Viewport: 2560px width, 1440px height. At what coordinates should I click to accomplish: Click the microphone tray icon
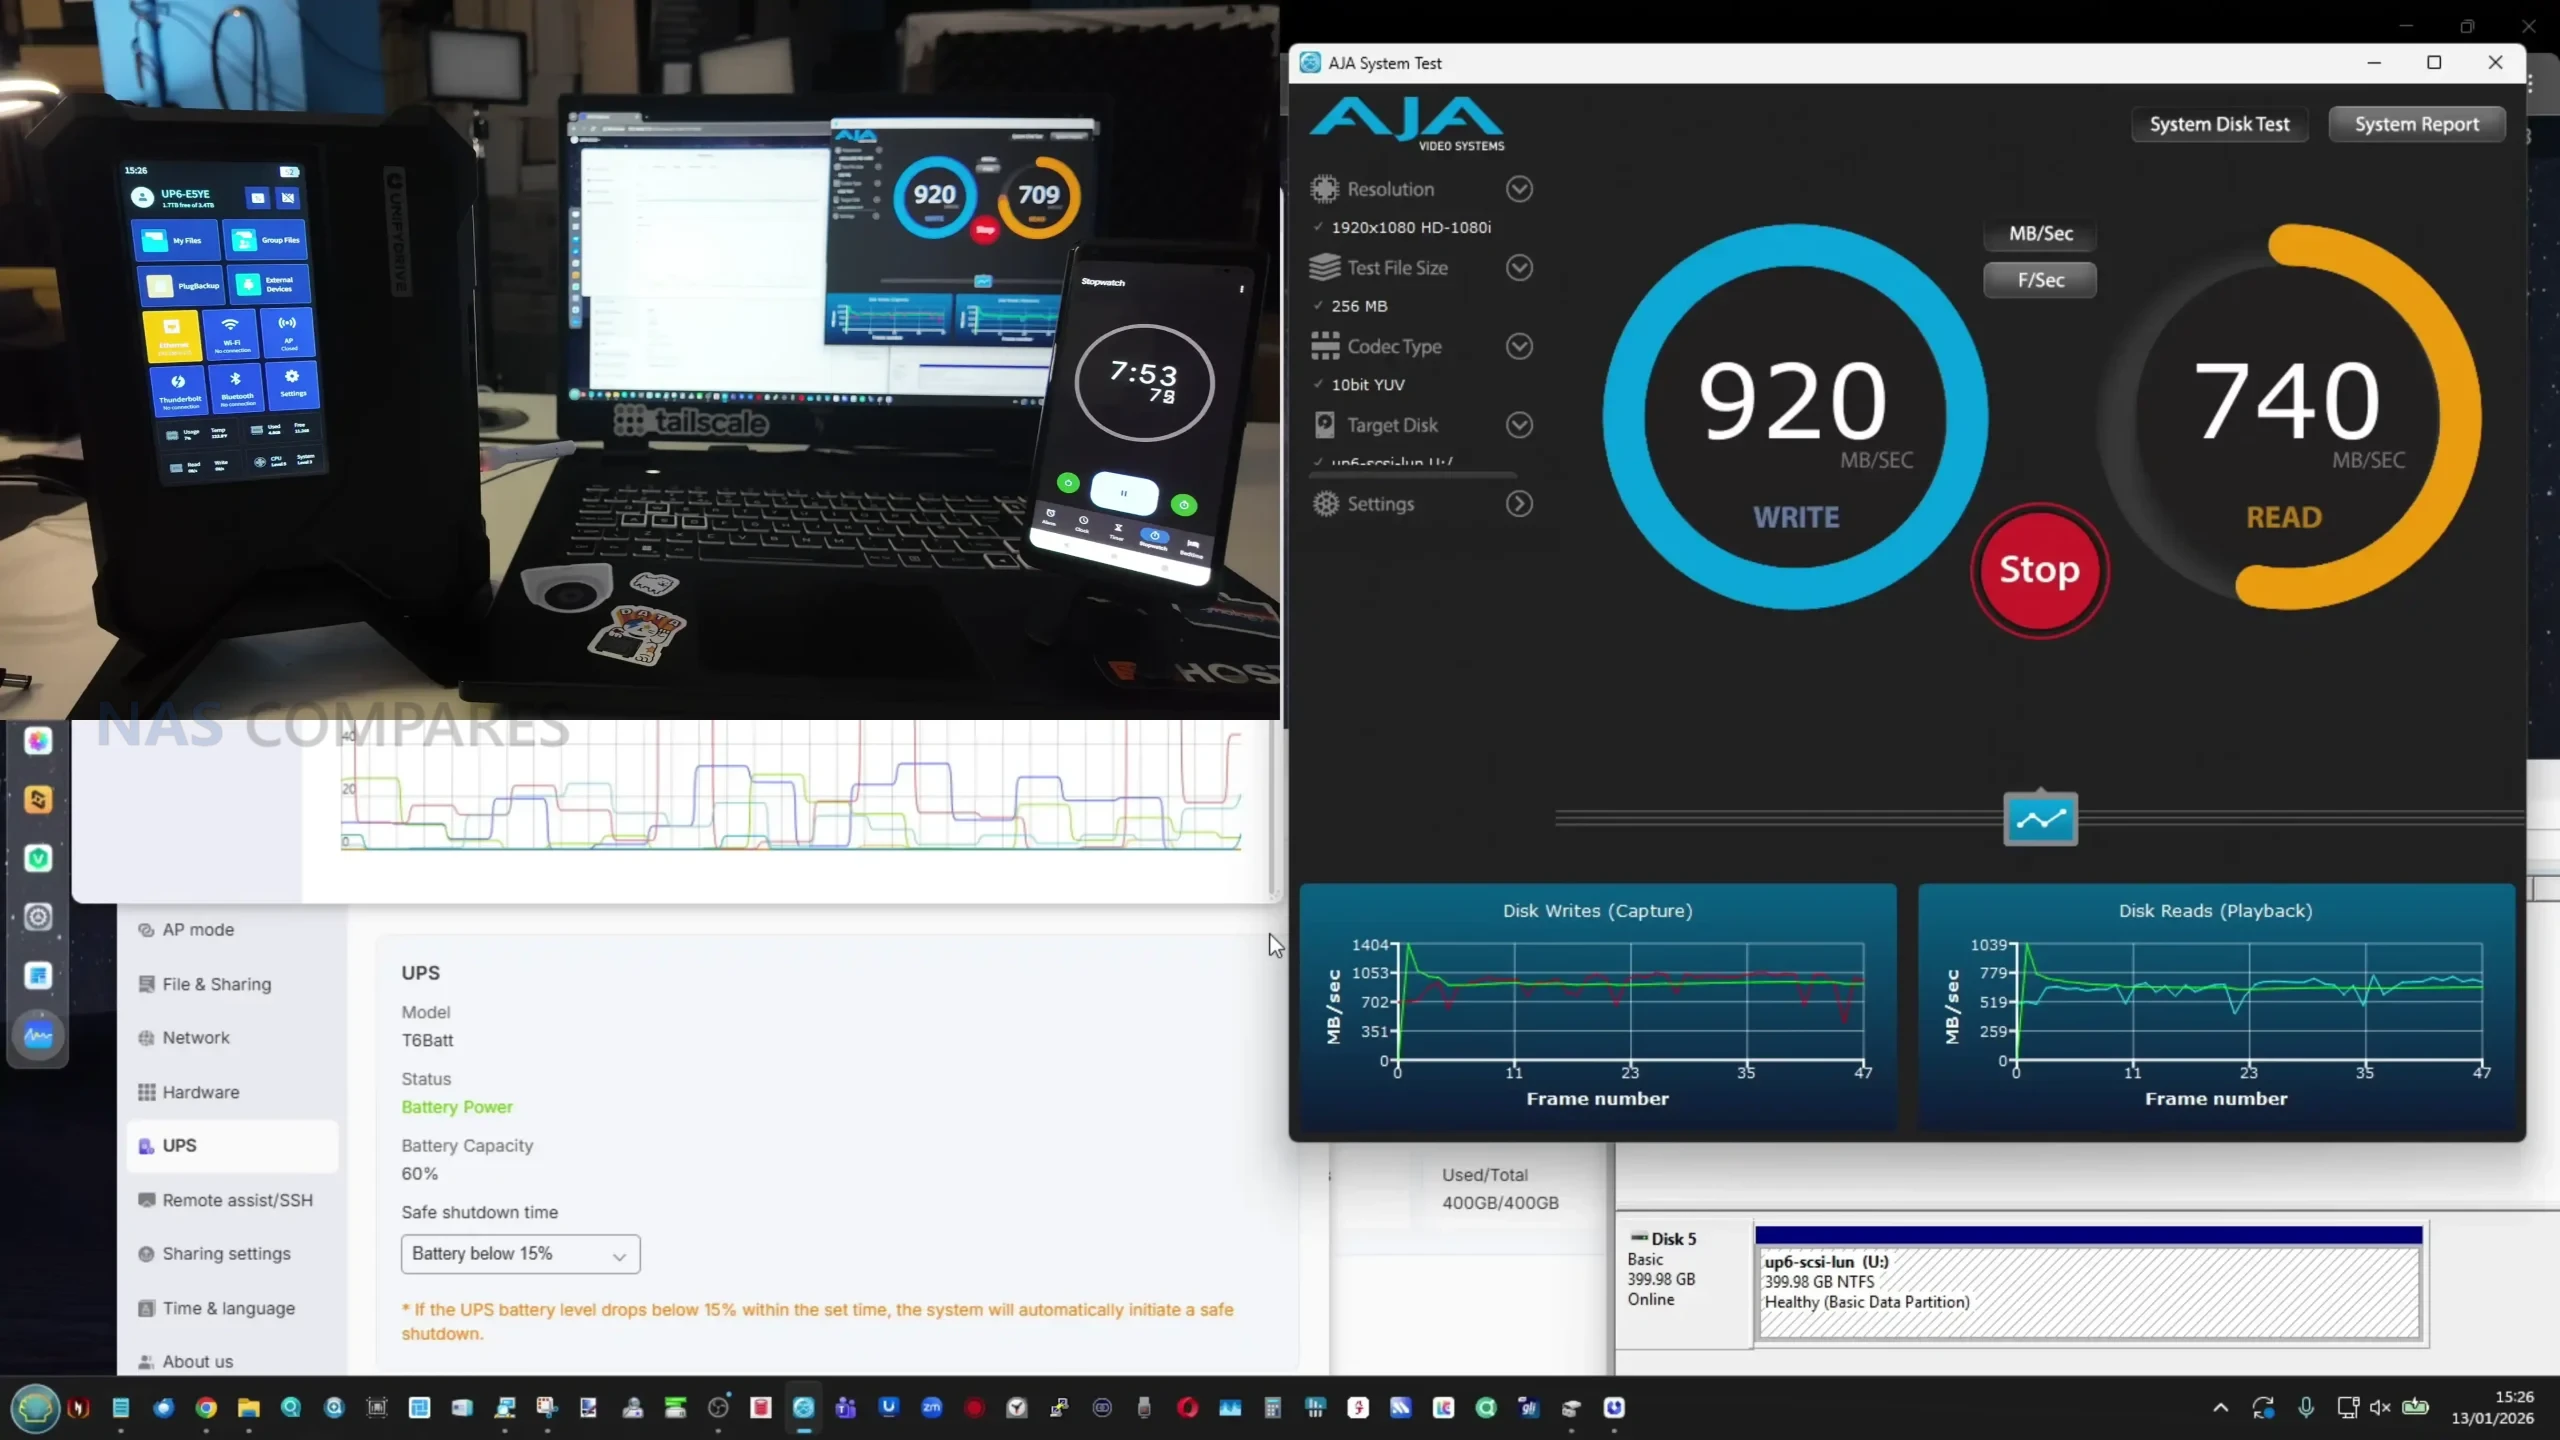2306,1408
